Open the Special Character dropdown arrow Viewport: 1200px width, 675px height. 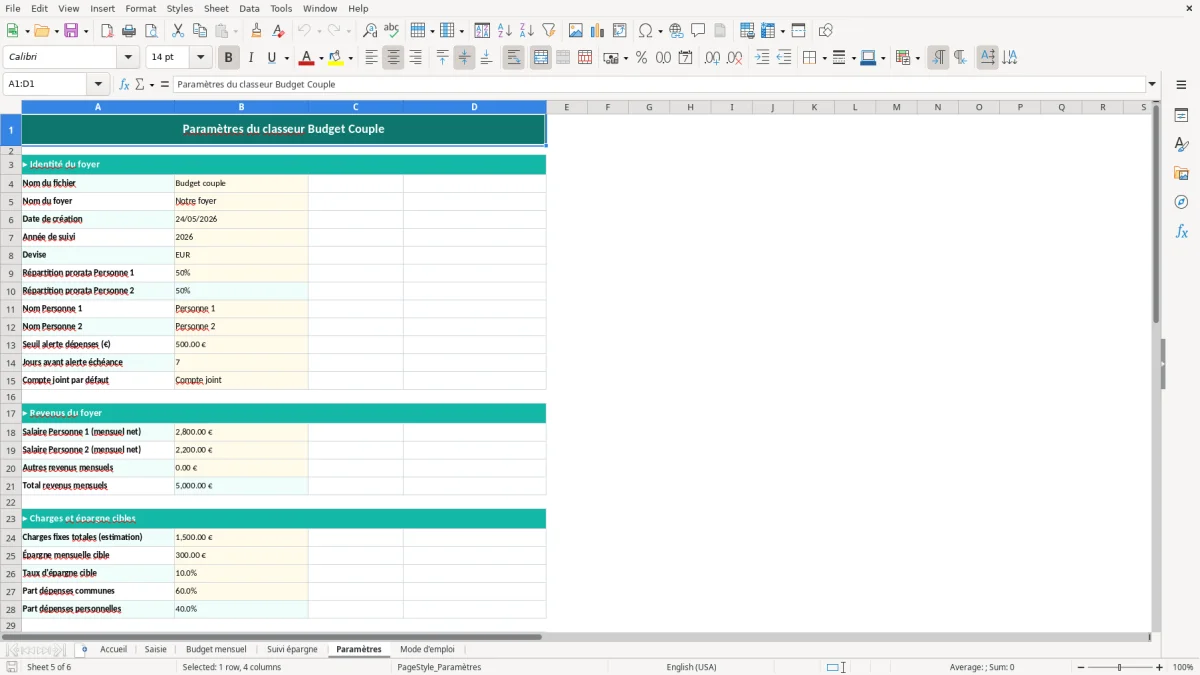coord(661,31)
